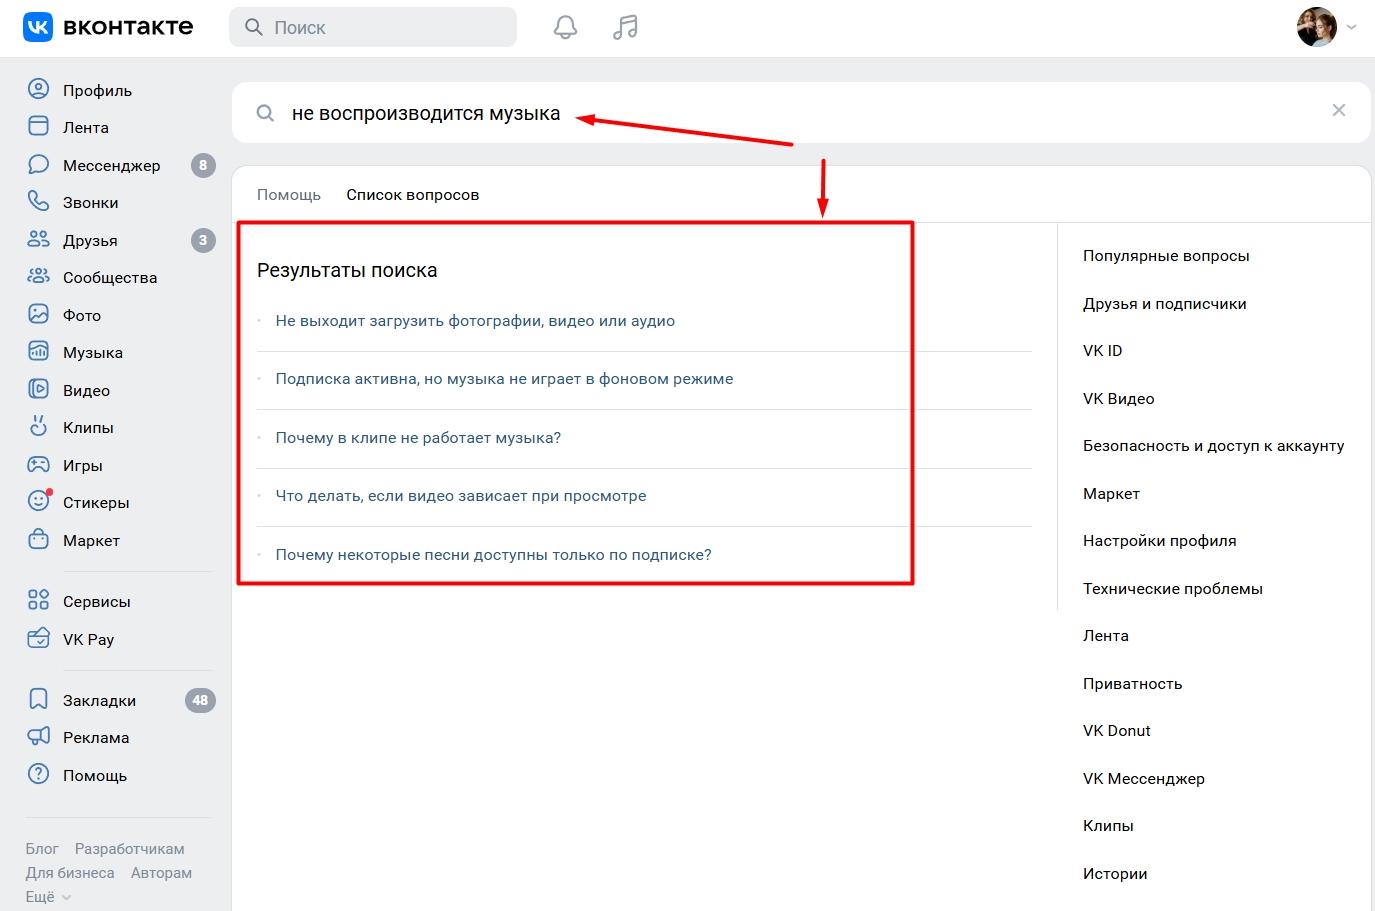Open Популярные вопросы category
1375x911 pixels.
1166,256
